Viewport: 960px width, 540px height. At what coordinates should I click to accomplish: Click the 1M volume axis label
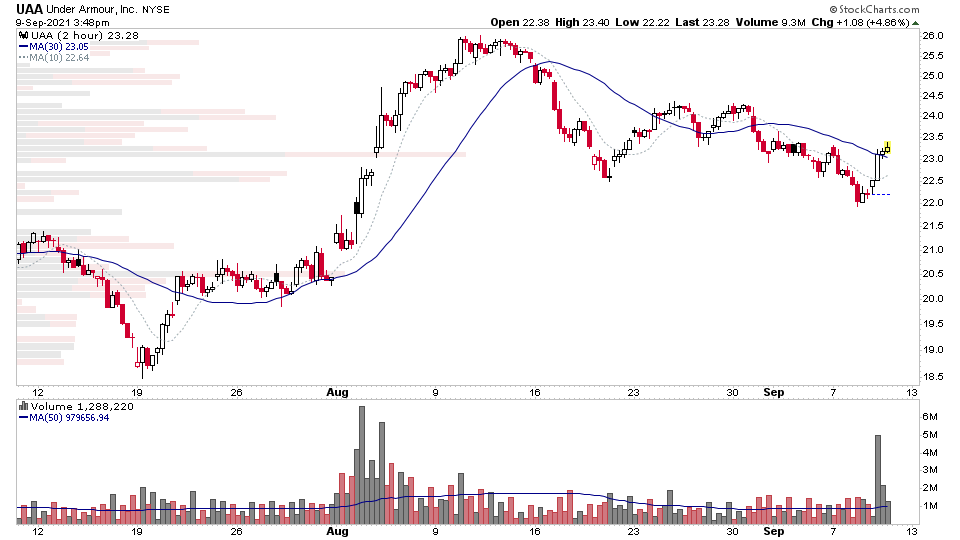[930, 506]
